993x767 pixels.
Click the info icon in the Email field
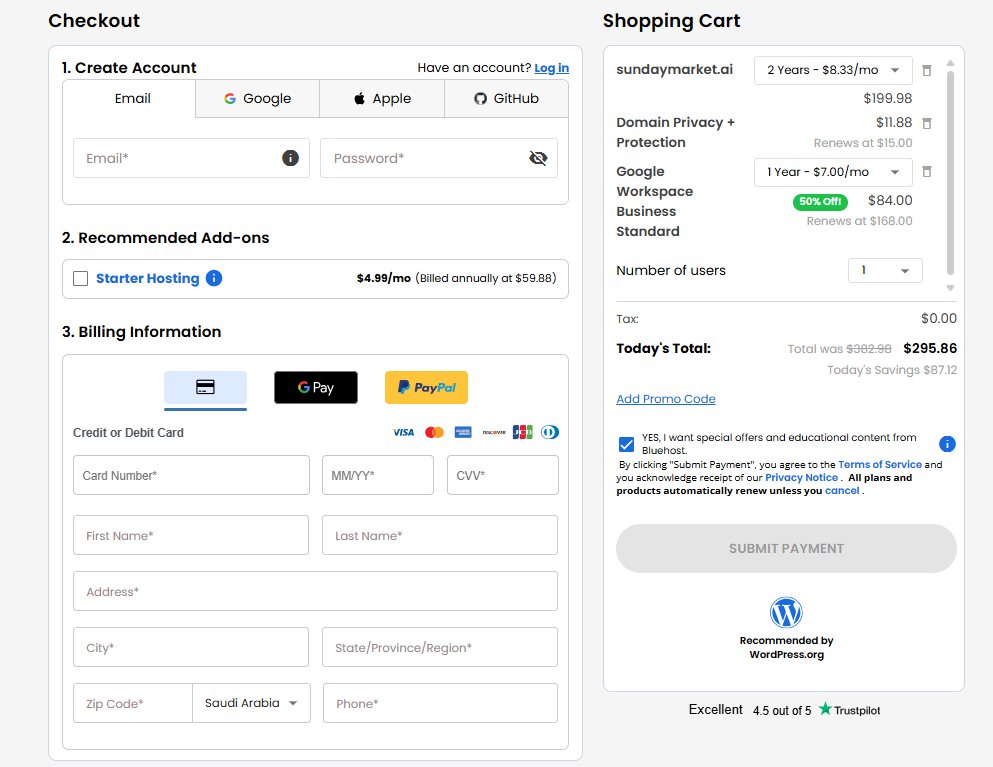pyautogui.click(x=290, y=158)
